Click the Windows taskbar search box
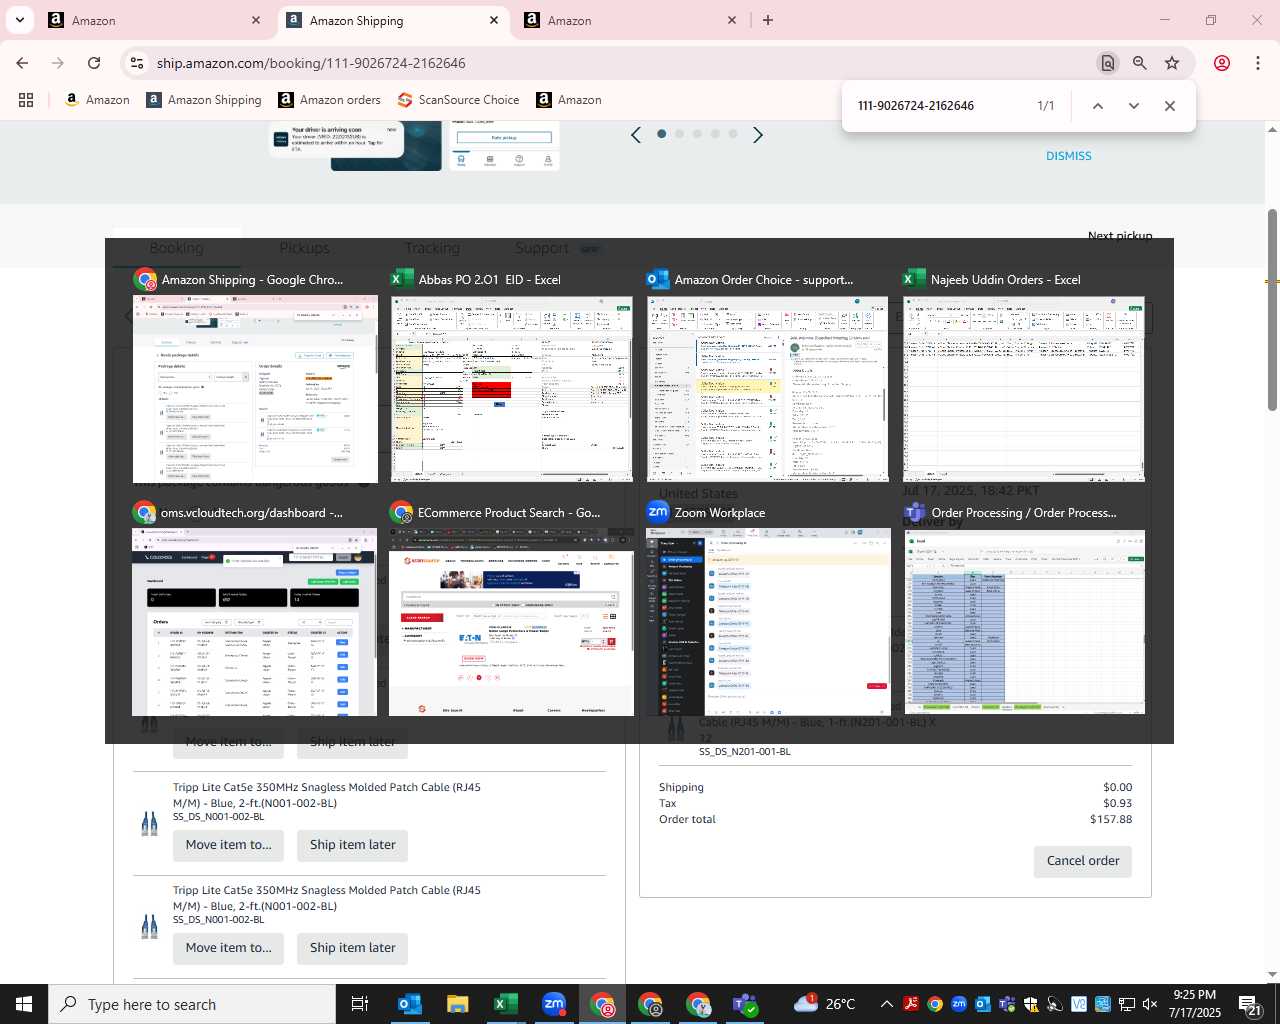This screenshot has height=1024, width=1280. point(192,1004)
